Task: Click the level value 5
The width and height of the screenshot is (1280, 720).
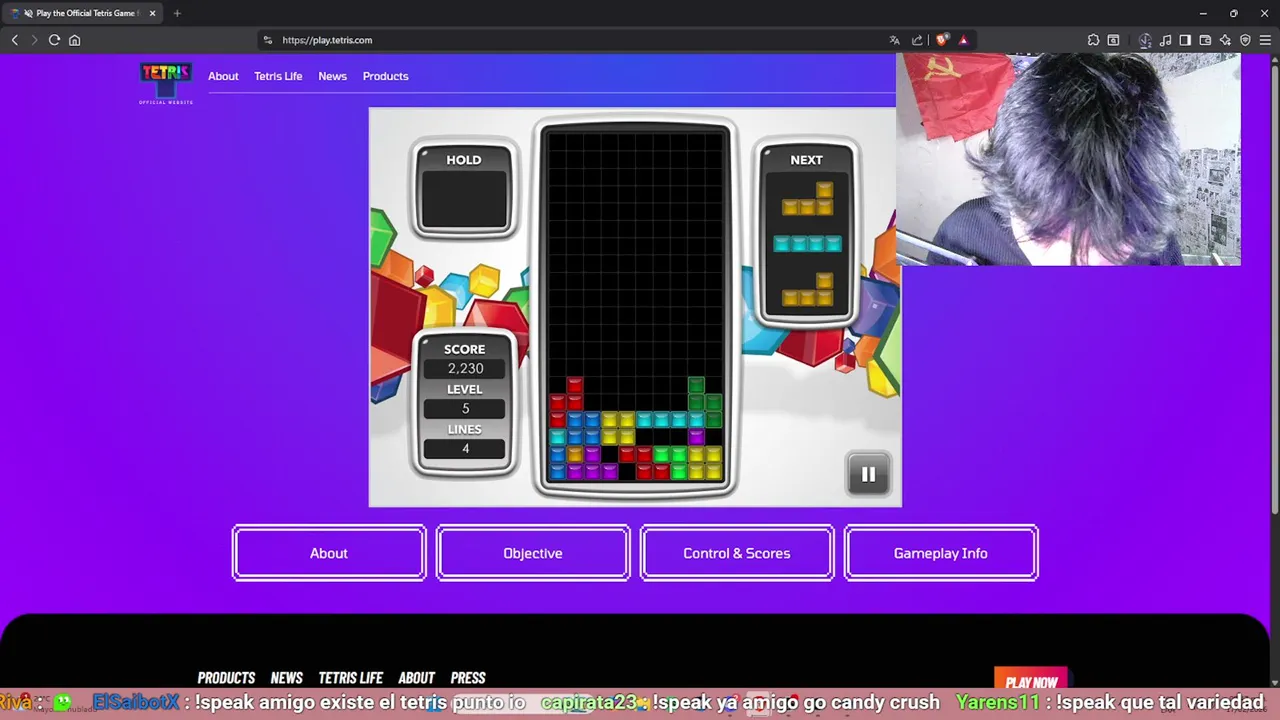Action: (465, 409)
